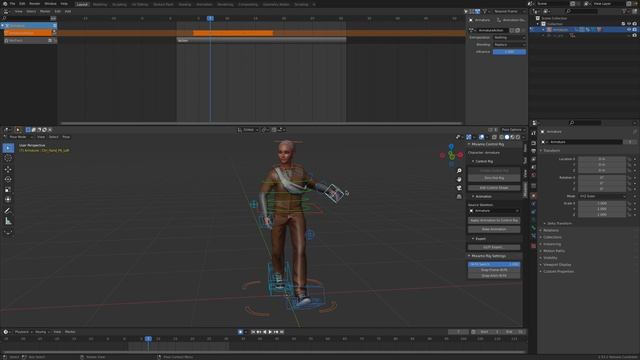Open the Edit menu in top bar
Screen dimensions: 640x360
click(x=22, y=4)
